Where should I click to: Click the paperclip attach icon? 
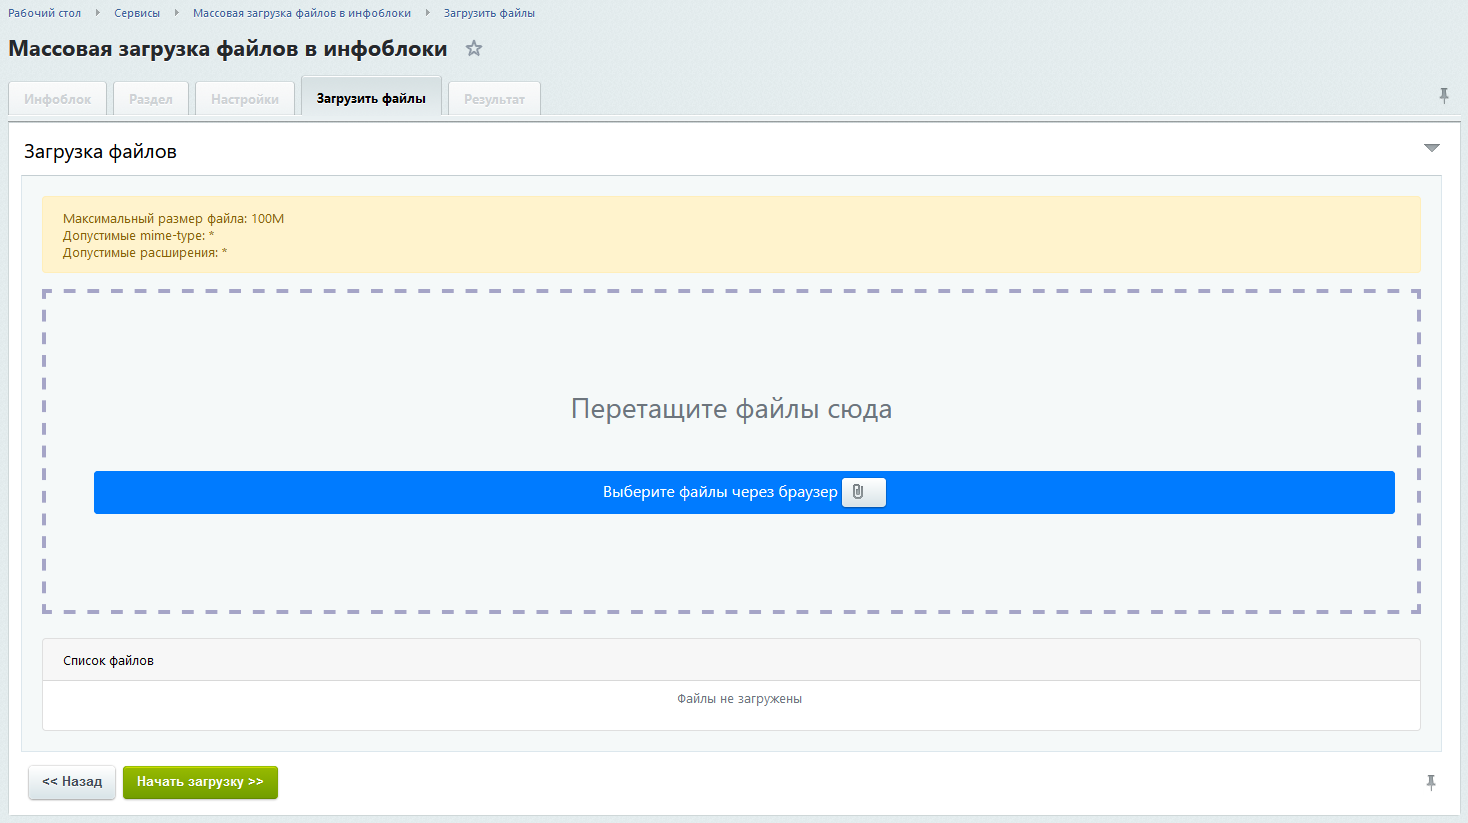(863, 492)
